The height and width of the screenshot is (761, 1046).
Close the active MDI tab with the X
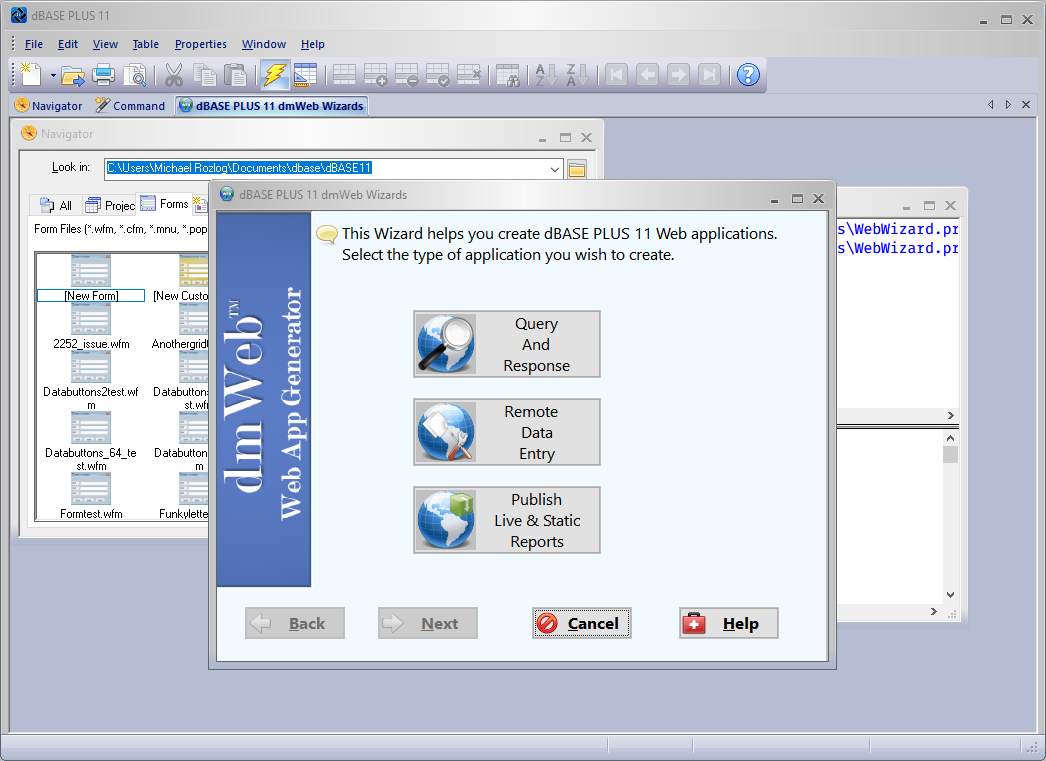pos(1026,105)
